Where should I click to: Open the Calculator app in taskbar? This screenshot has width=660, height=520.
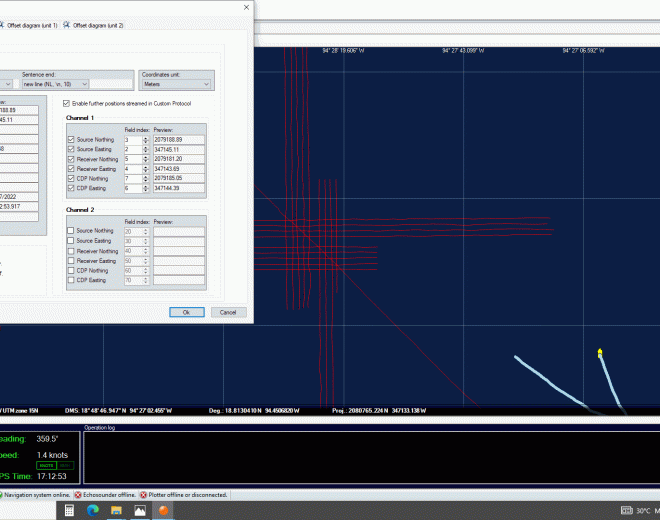[69, 510]
